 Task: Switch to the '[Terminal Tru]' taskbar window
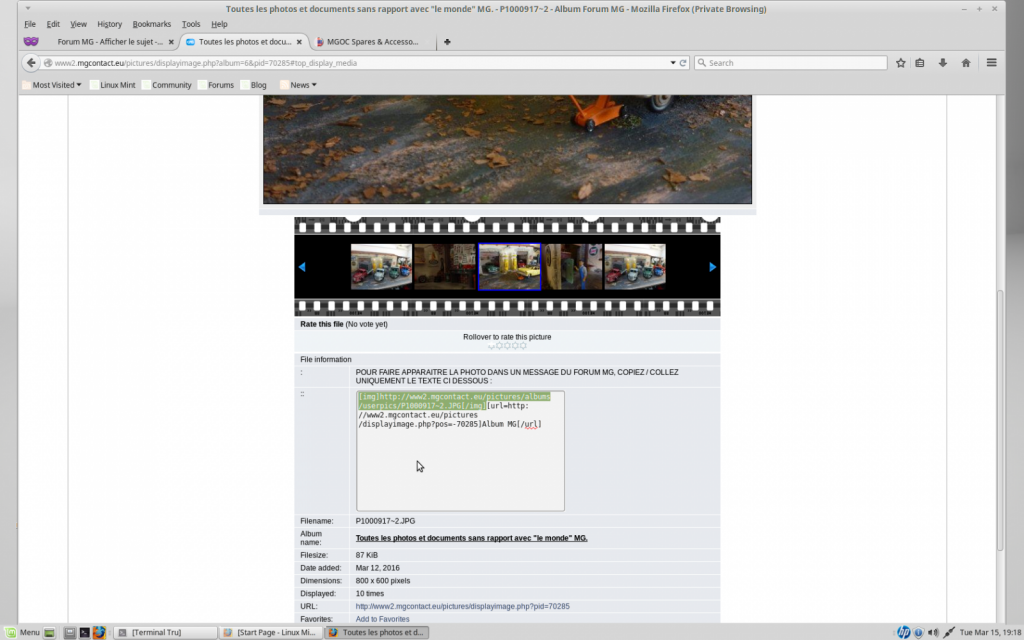coord(165,632)
